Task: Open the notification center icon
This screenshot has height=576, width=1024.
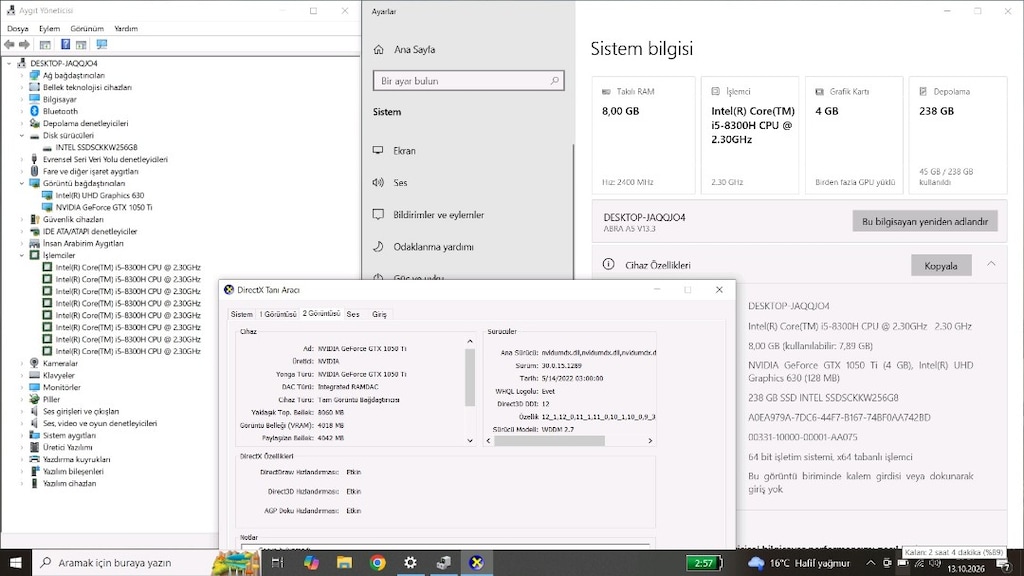Action: click(x=1004, y=565)
